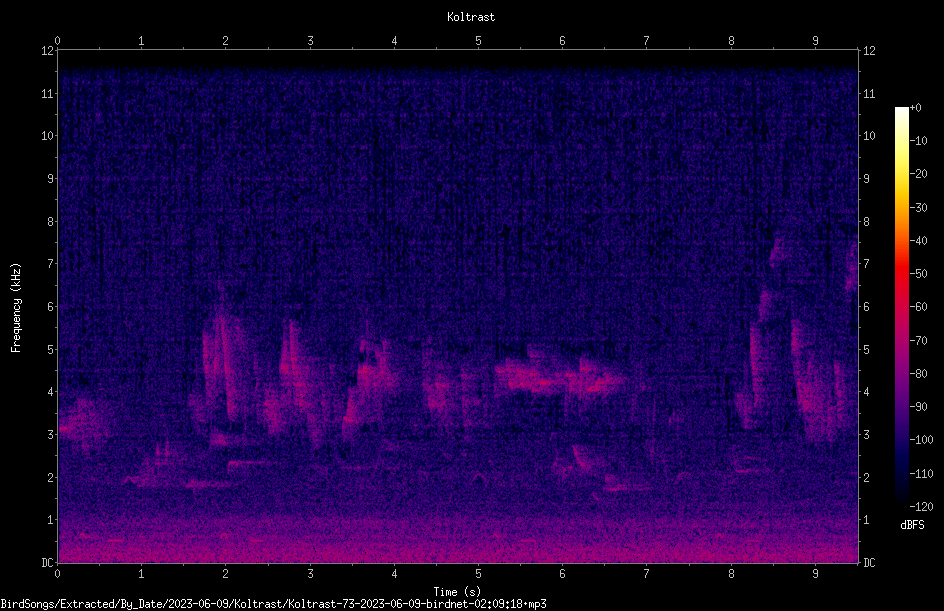Click the -120 colorbar tick label
944x611 pixels.
(x=921, y=507)
